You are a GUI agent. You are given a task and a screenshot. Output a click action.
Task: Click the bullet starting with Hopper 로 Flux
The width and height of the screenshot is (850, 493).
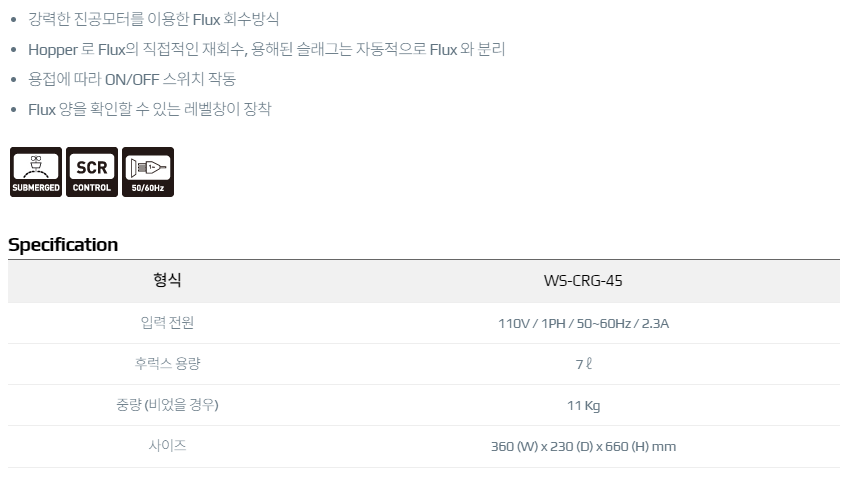(267, 49)
